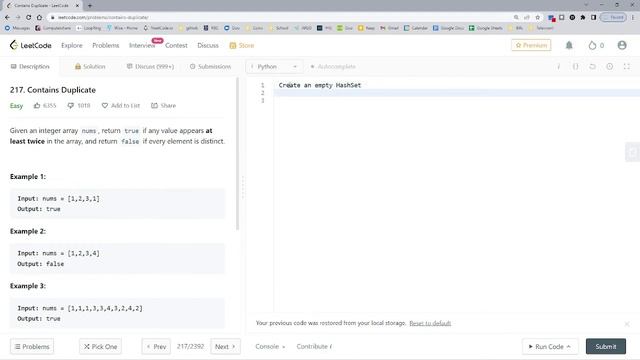Go to Next problem
Viewport: 640px width, 360px height.
(x=225, y=347)
